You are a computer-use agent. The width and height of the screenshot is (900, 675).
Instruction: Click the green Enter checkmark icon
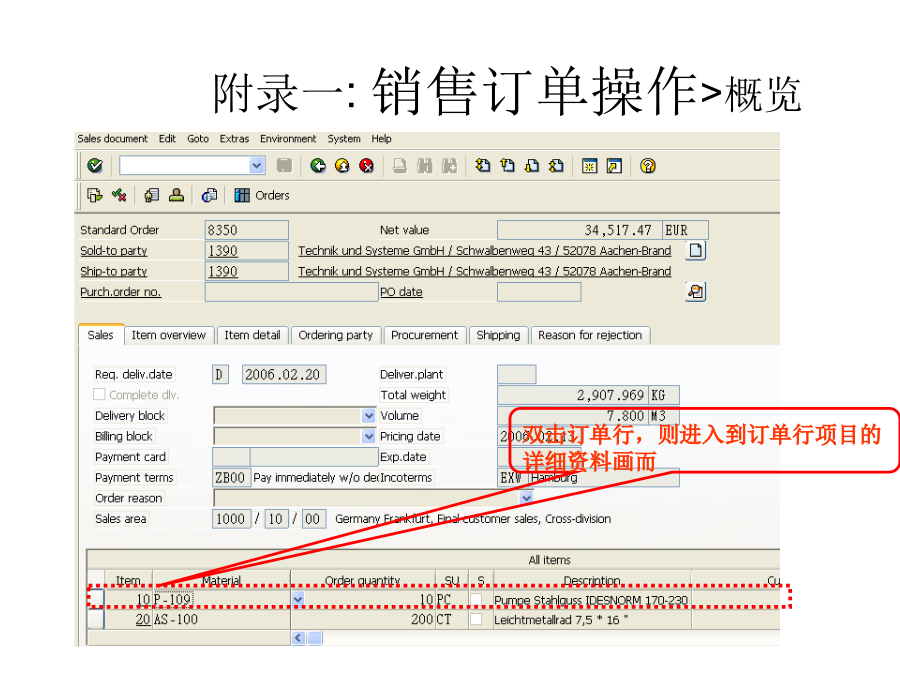[95, 166]
